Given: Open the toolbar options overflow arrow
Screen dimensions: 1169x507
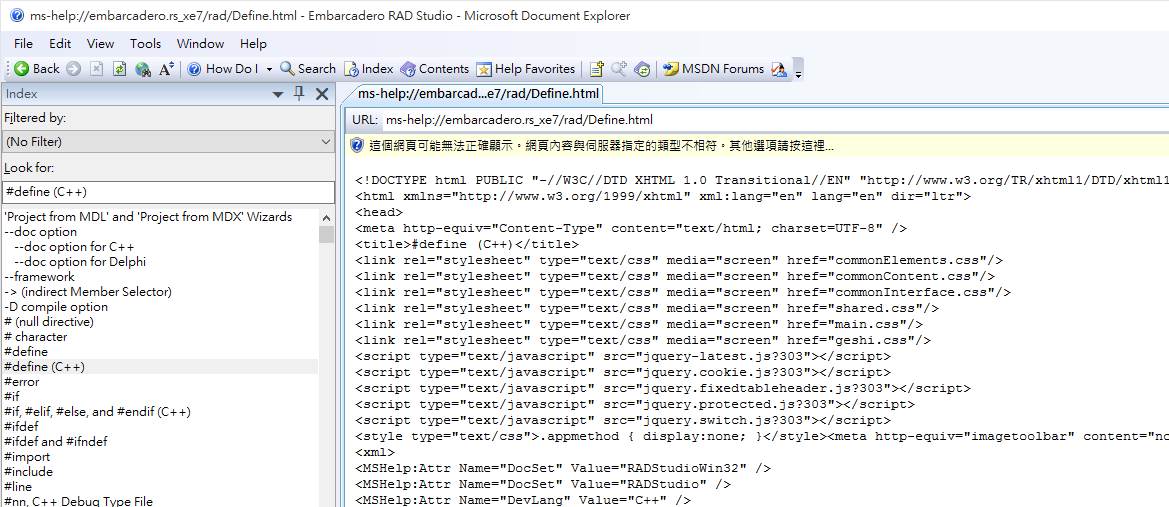Looking at the screenshot, I should pyautogui.click(x=799, y=71).
